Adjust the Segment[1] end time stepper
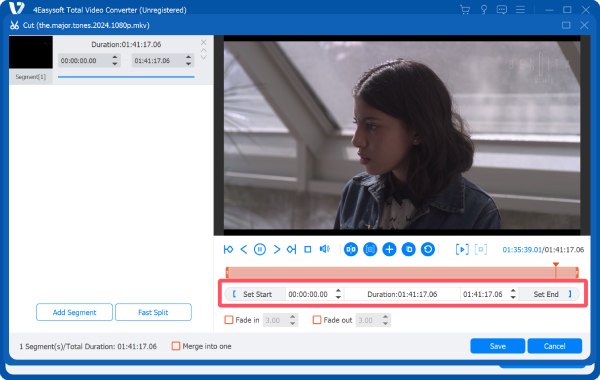Screen dimensions: 600x380 (188, 60)
